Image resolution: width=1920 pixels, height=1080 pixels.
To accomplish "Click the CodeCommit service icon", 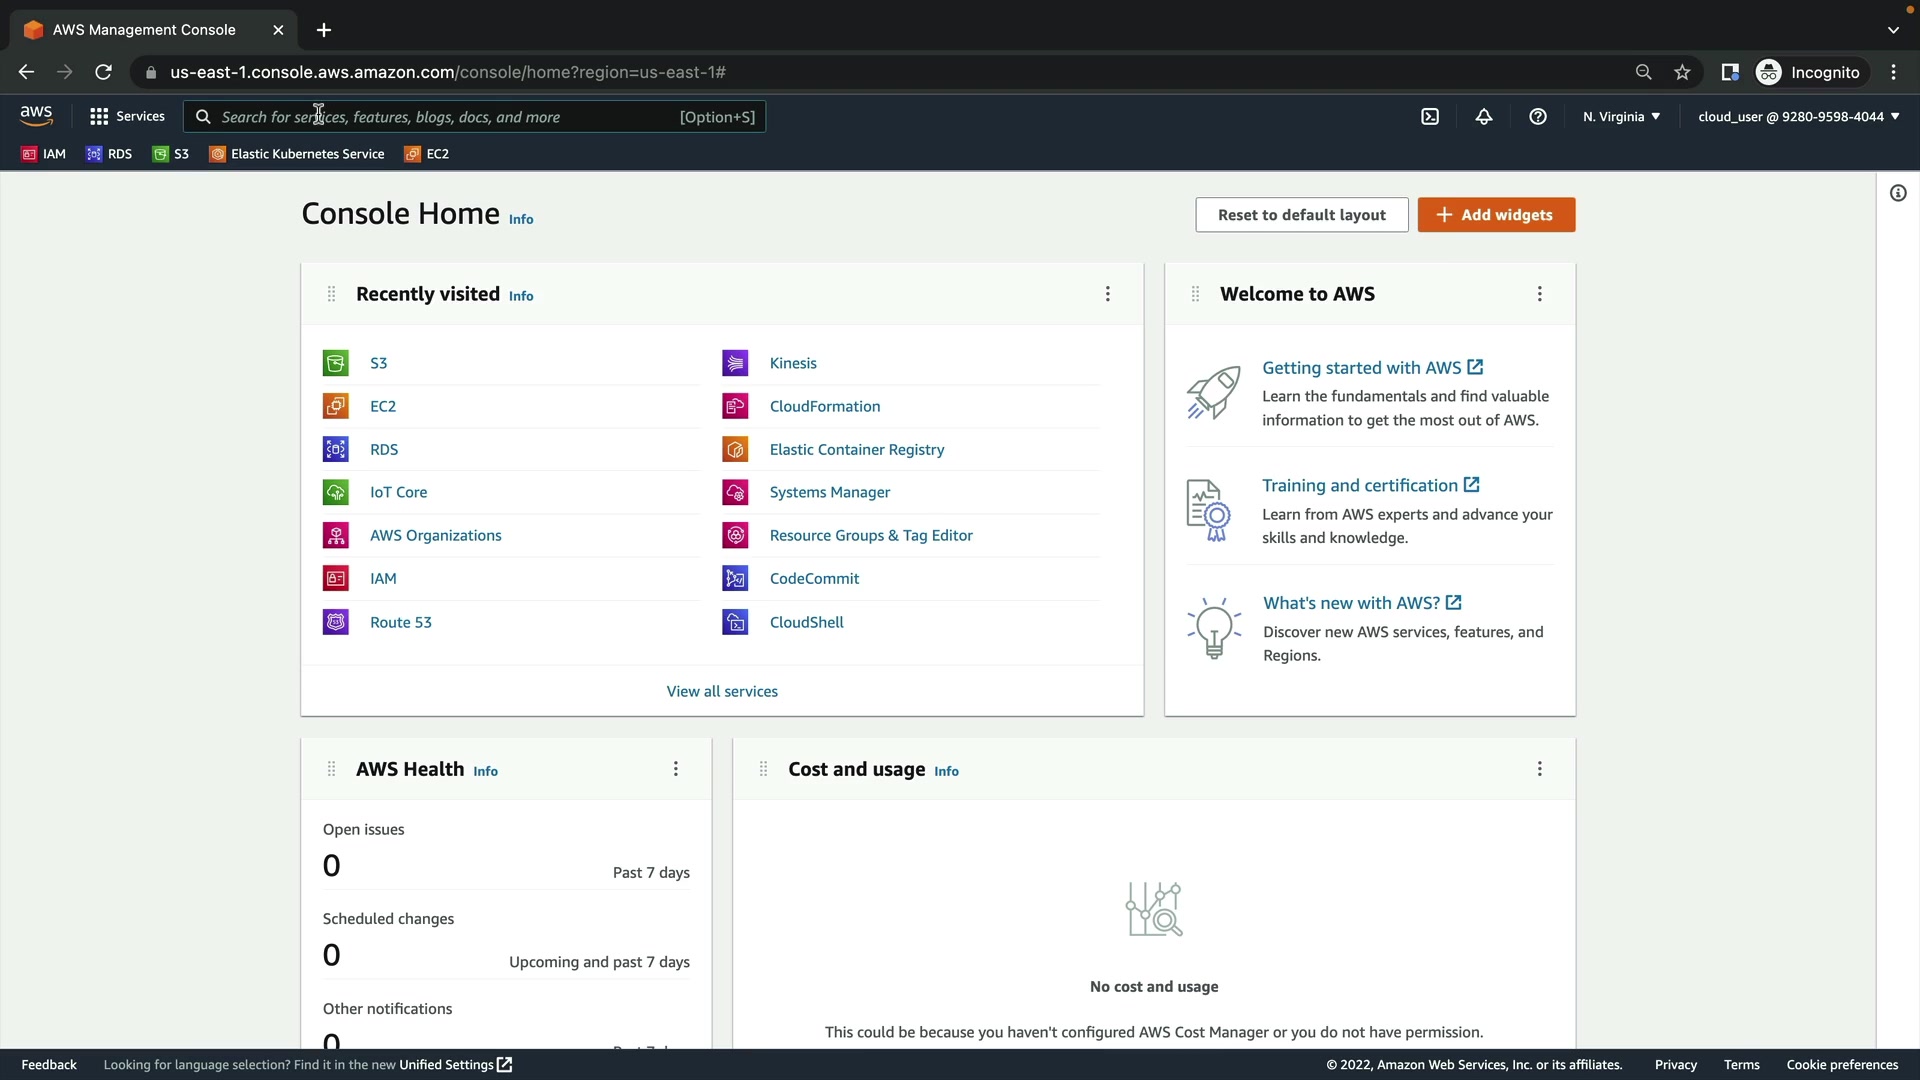I will coord(735,579).
